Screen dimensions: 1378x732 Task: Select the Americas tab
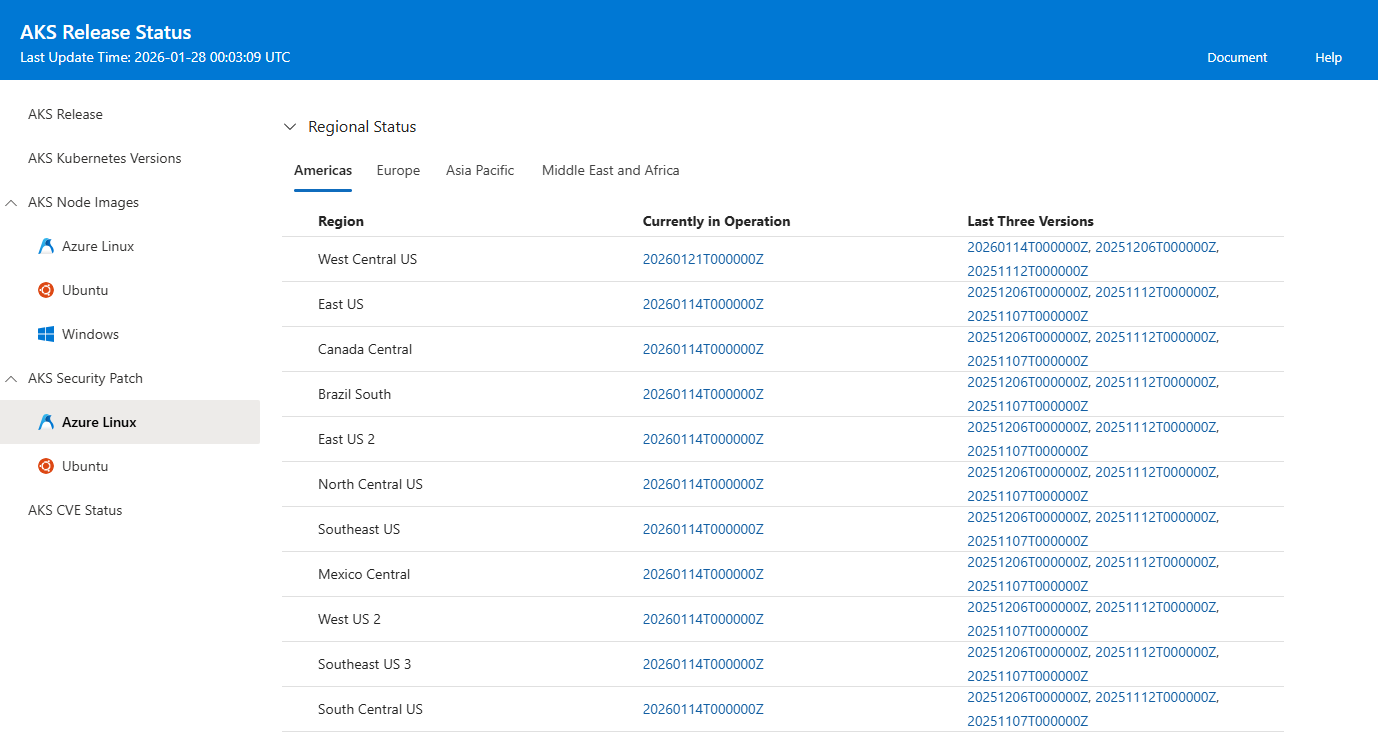coord(322,170)
